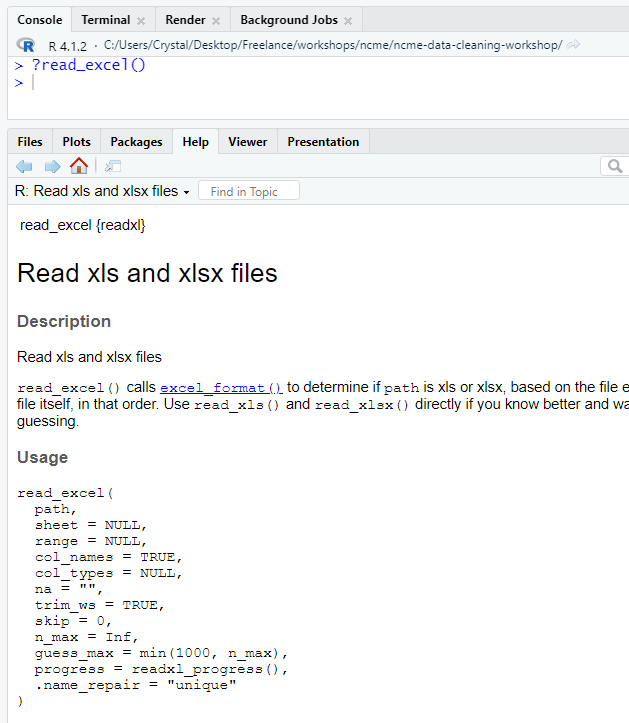Click the Find in Topic field

249,191
